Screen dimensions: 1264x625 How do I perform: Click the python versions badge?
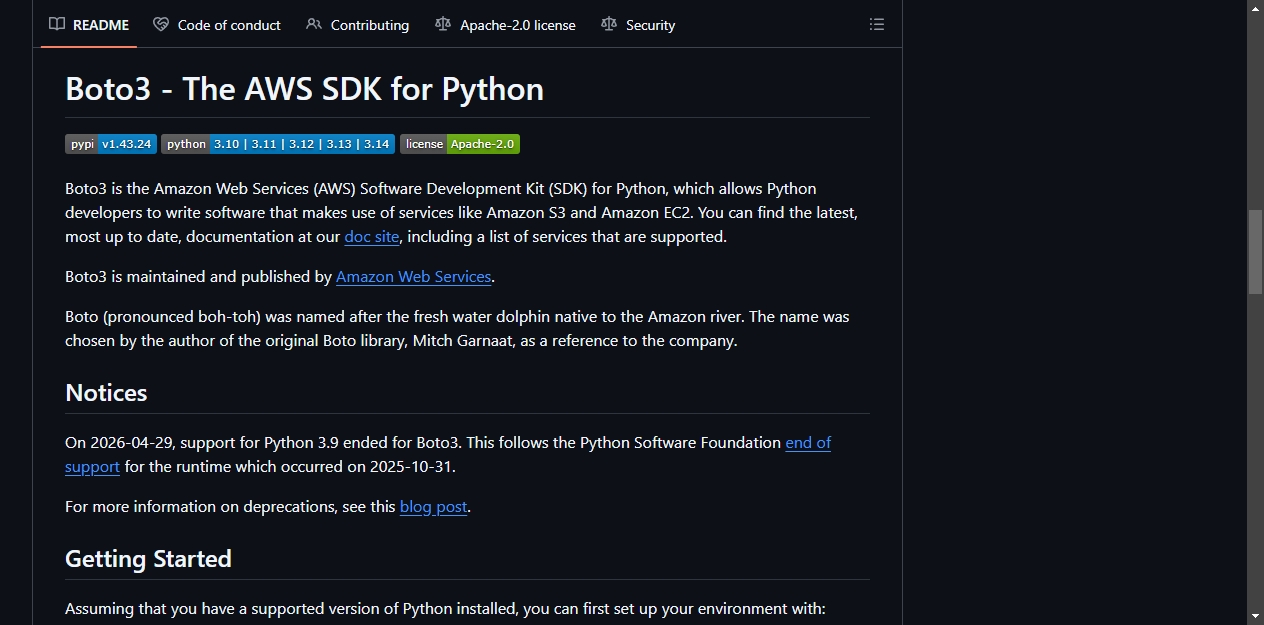click(278, 144)
